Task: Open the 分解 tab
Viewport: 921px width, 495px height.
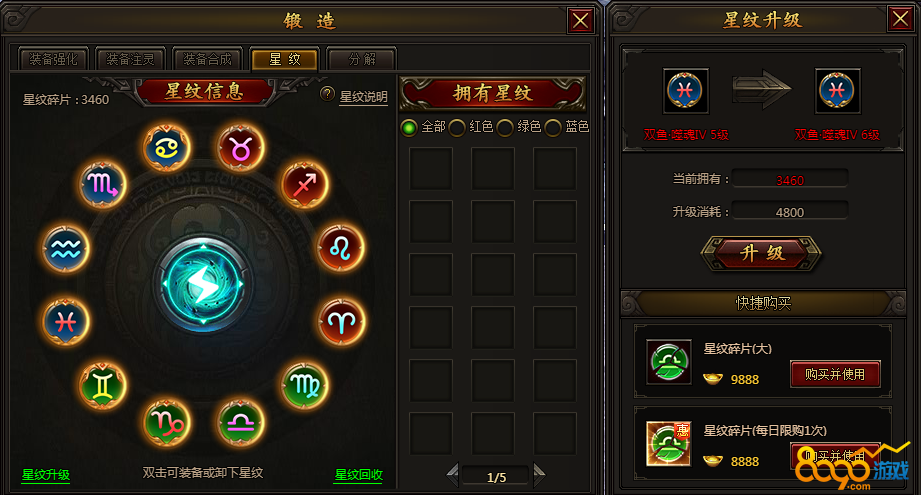Action: (x=362, y=59)
